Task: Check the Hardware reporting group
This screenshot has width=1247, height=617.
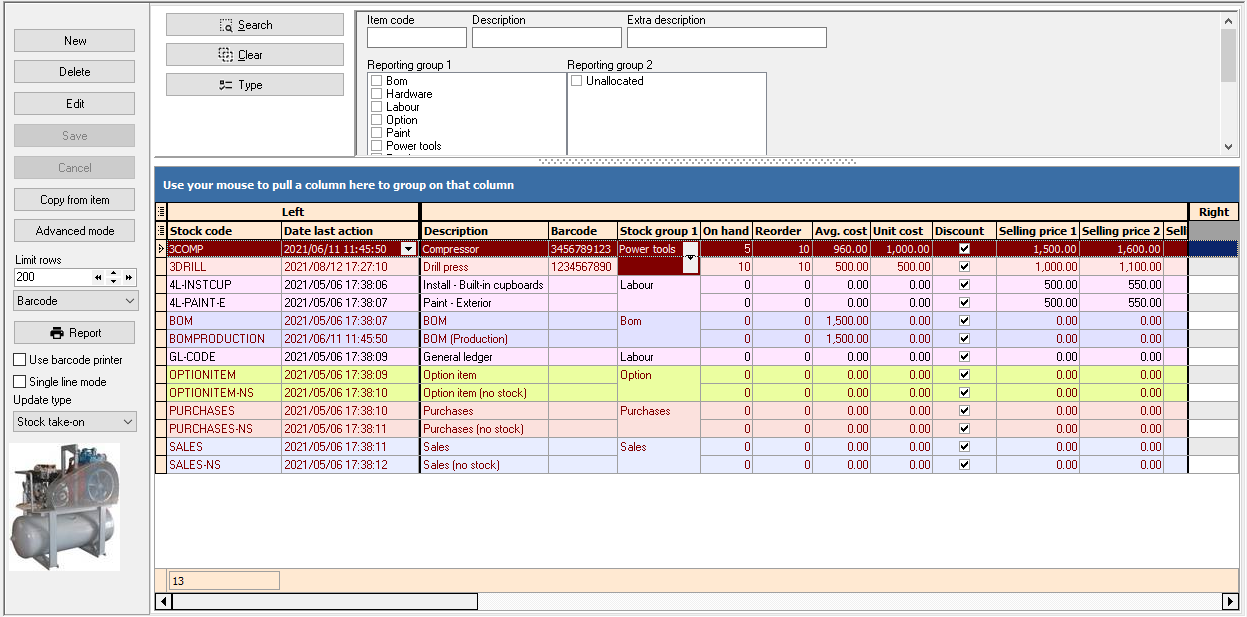Action: 377,94
